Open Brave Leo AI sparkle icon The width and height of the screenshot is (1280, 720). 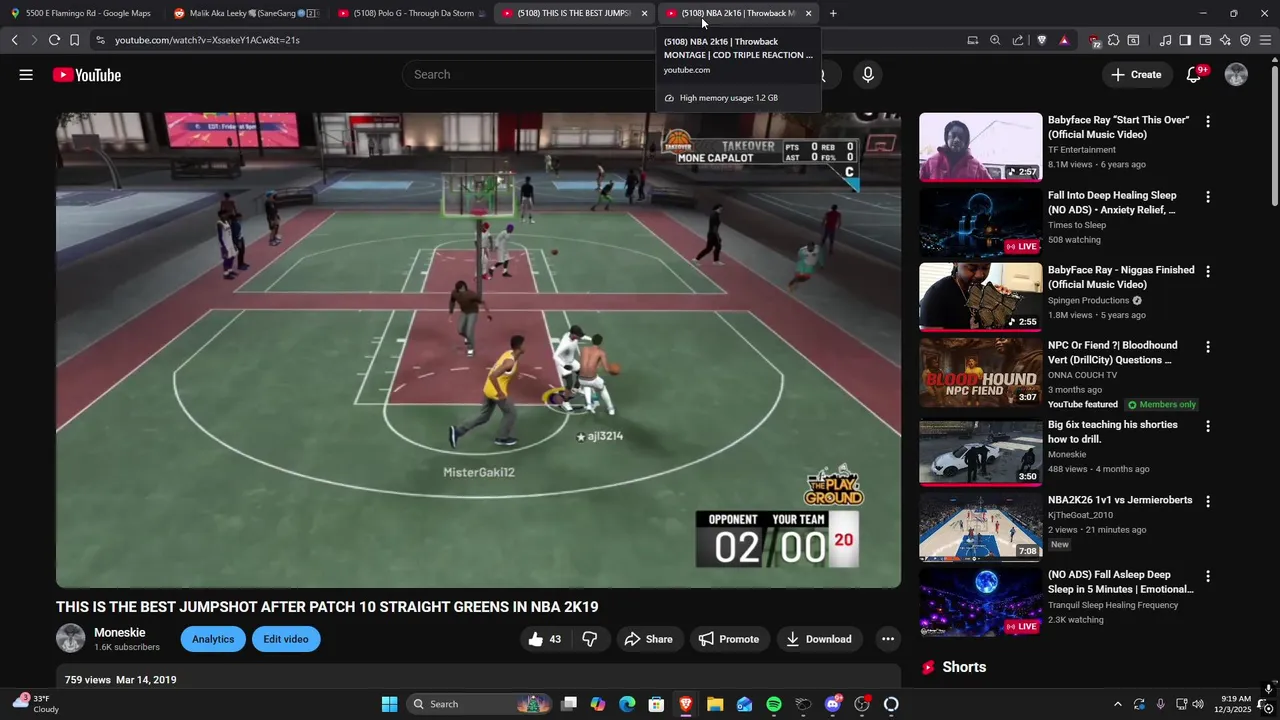coord(1225,40)
